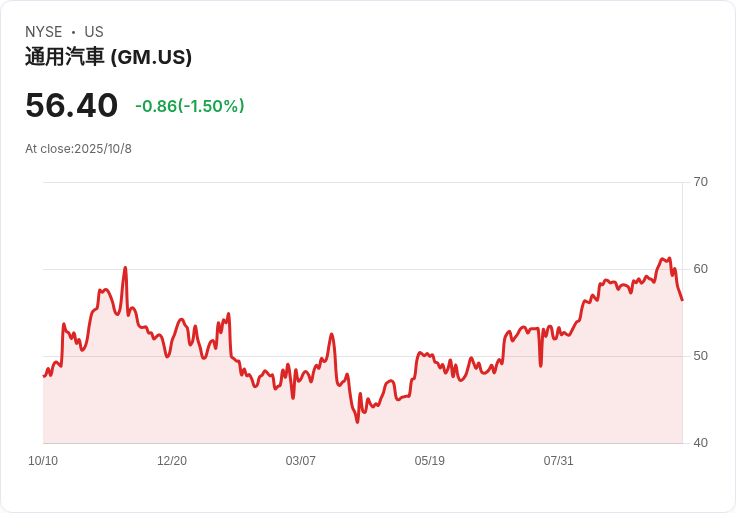736x513 pixels.
Task: Click the 70 y-axis label
Action: [700, 182]
